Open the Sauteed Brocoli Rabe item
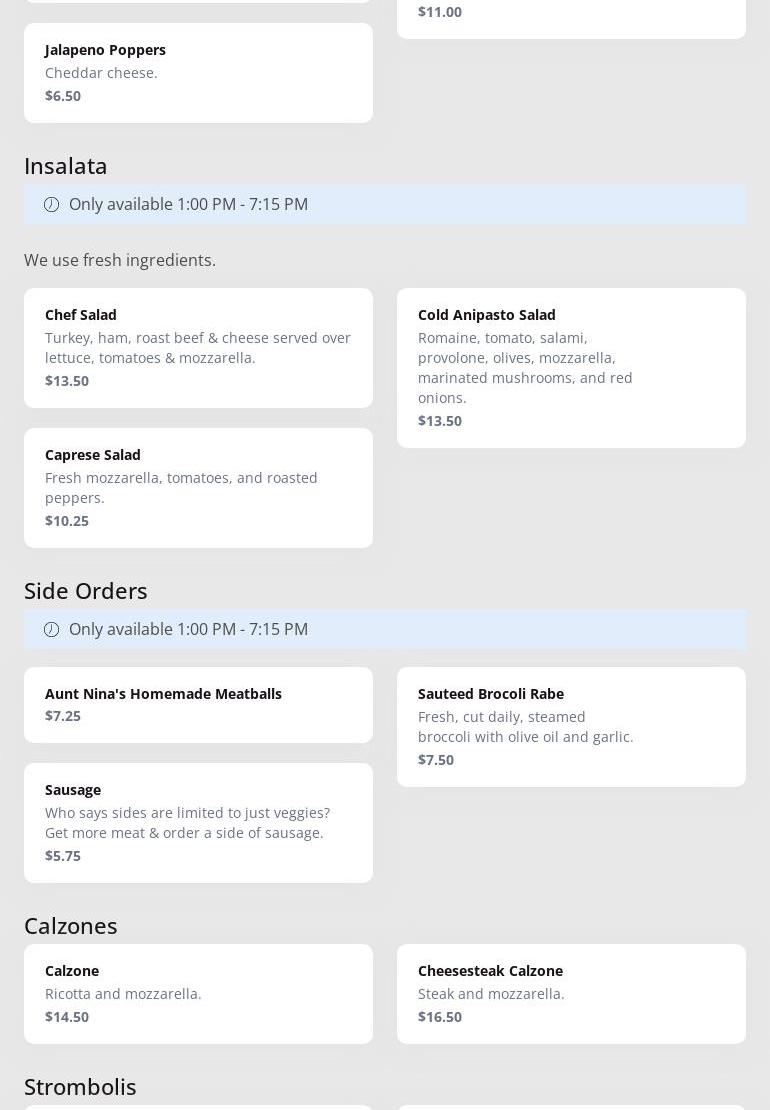 point(571,726)
